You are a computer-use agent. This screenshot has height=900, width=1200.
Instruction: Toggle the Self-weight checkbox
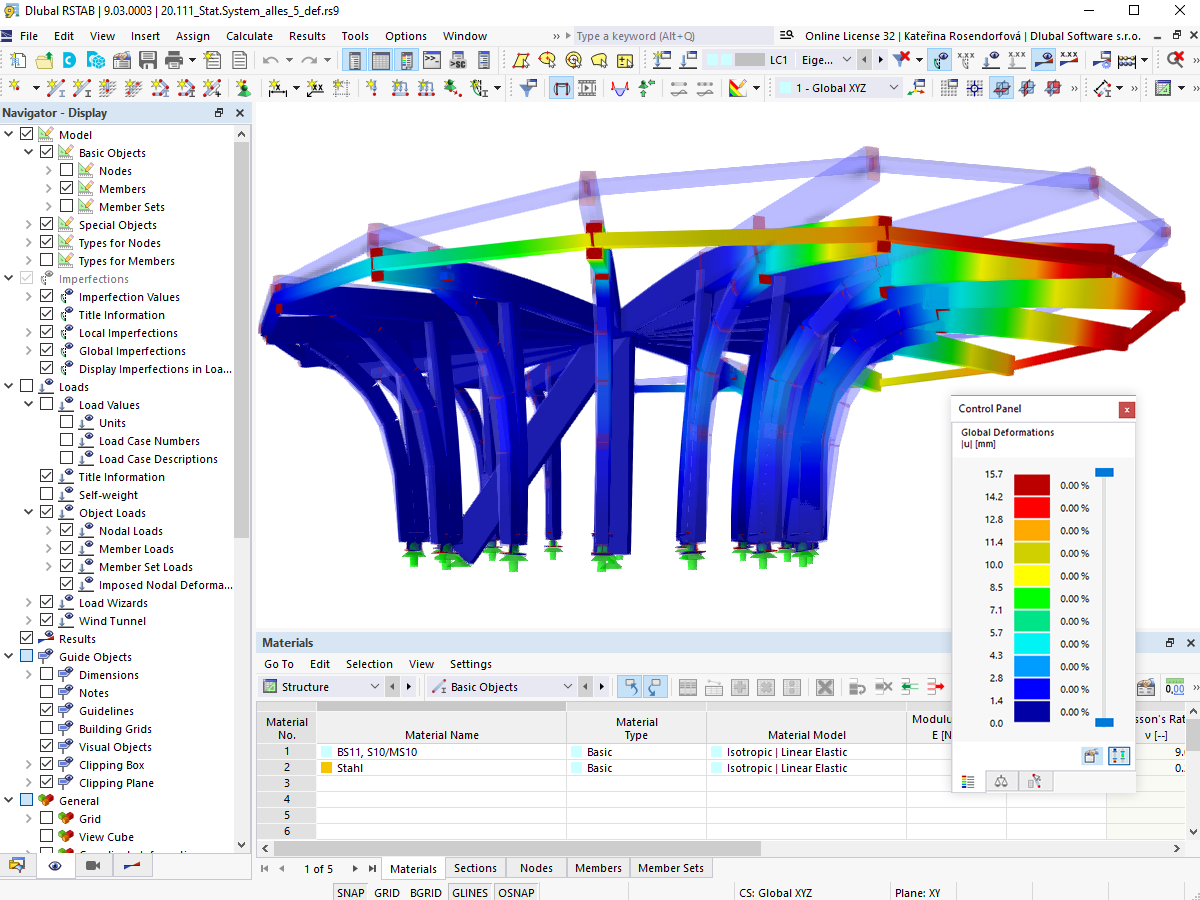(47, 495)
